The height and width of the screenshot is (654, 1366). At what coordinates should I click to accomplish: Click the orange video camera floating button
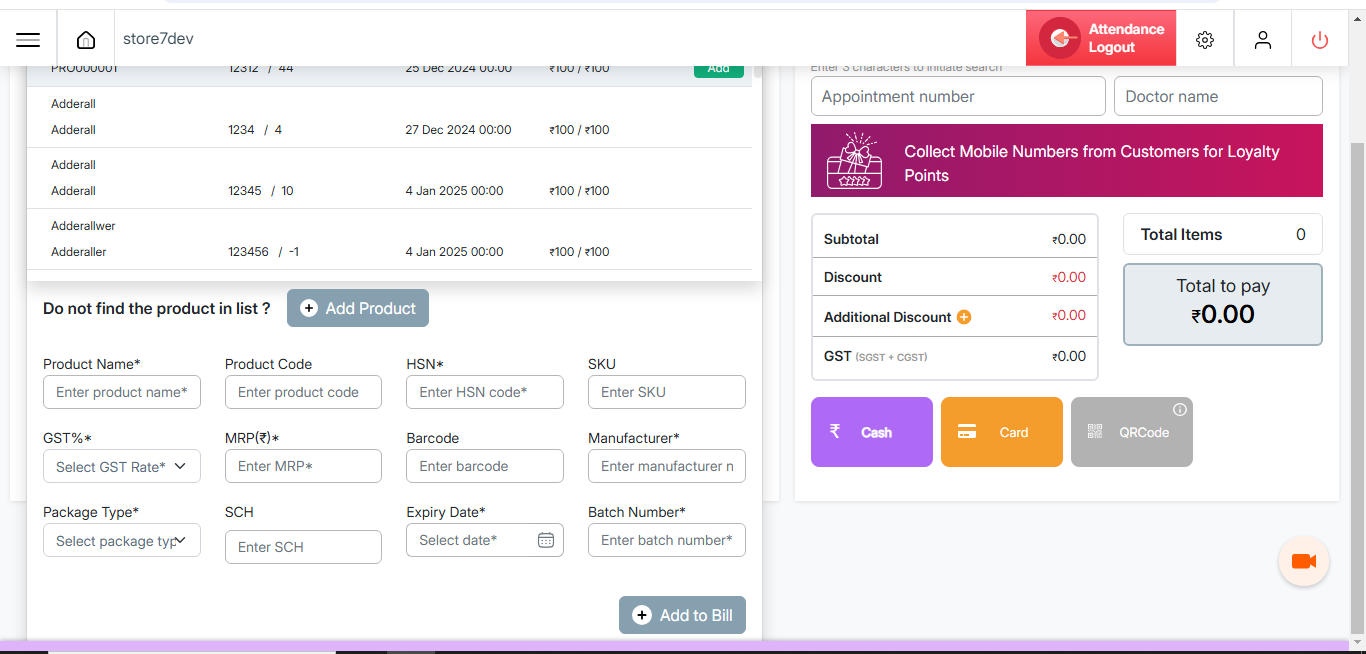[x=1304, y=561]
